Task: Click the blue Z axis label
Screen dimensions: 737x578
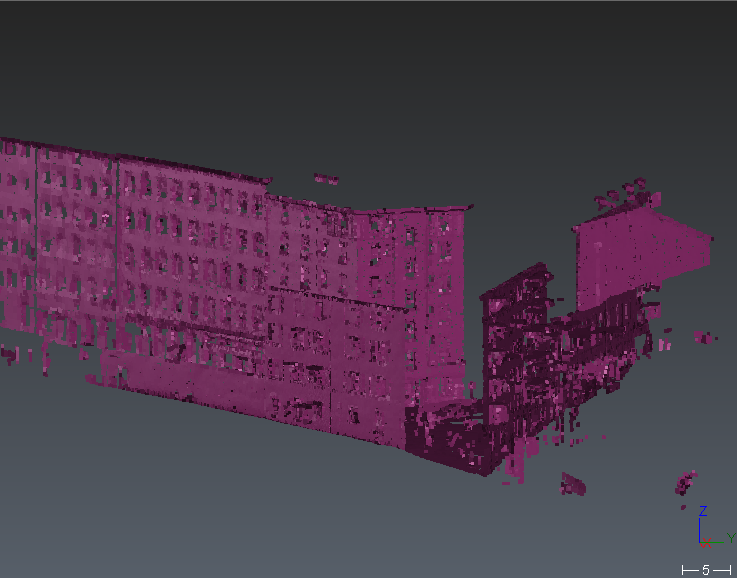Action: (703, 511)
